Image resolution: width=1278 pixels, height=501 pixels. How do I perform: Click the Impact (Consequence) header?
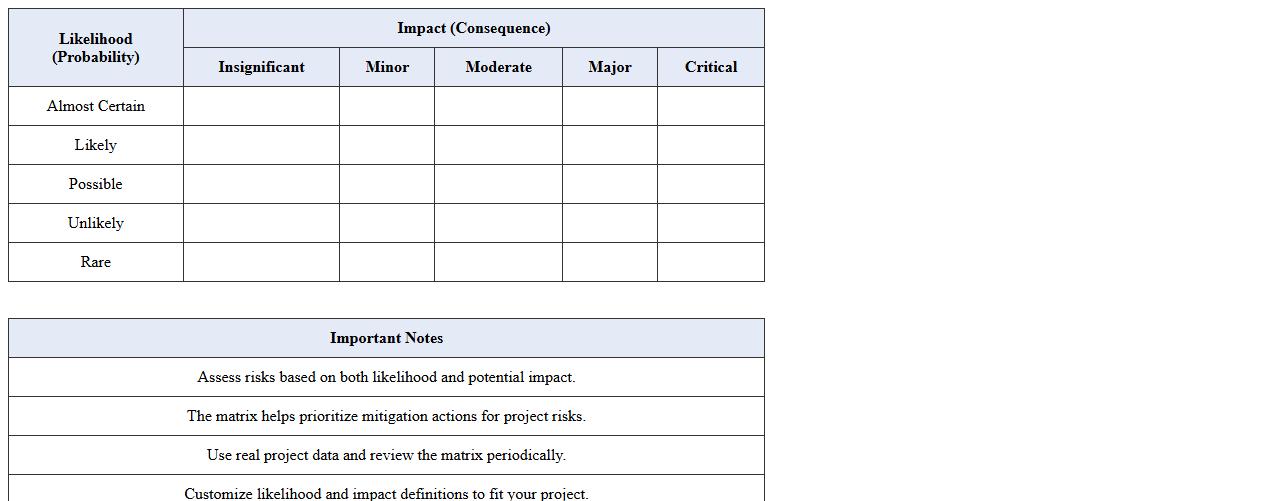tap(473, 28)
